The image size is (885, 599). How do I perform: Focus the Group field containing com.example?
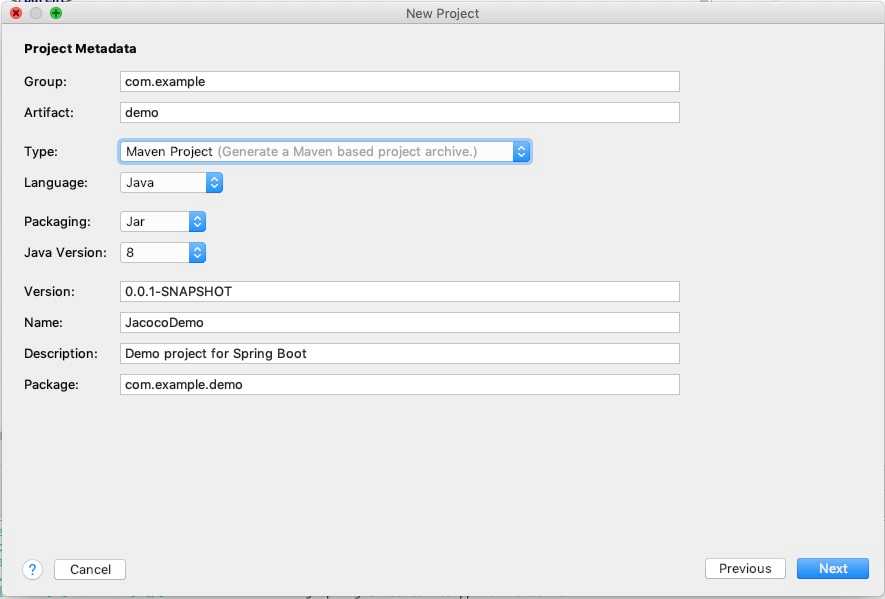point(400,81)
